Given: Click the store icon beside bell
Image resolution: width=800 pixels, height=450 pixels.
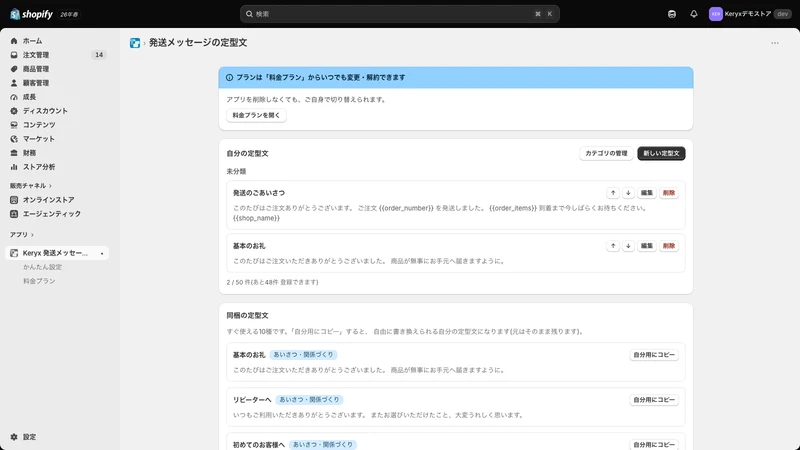Looking at the screenshot, I should pos(672,14).
